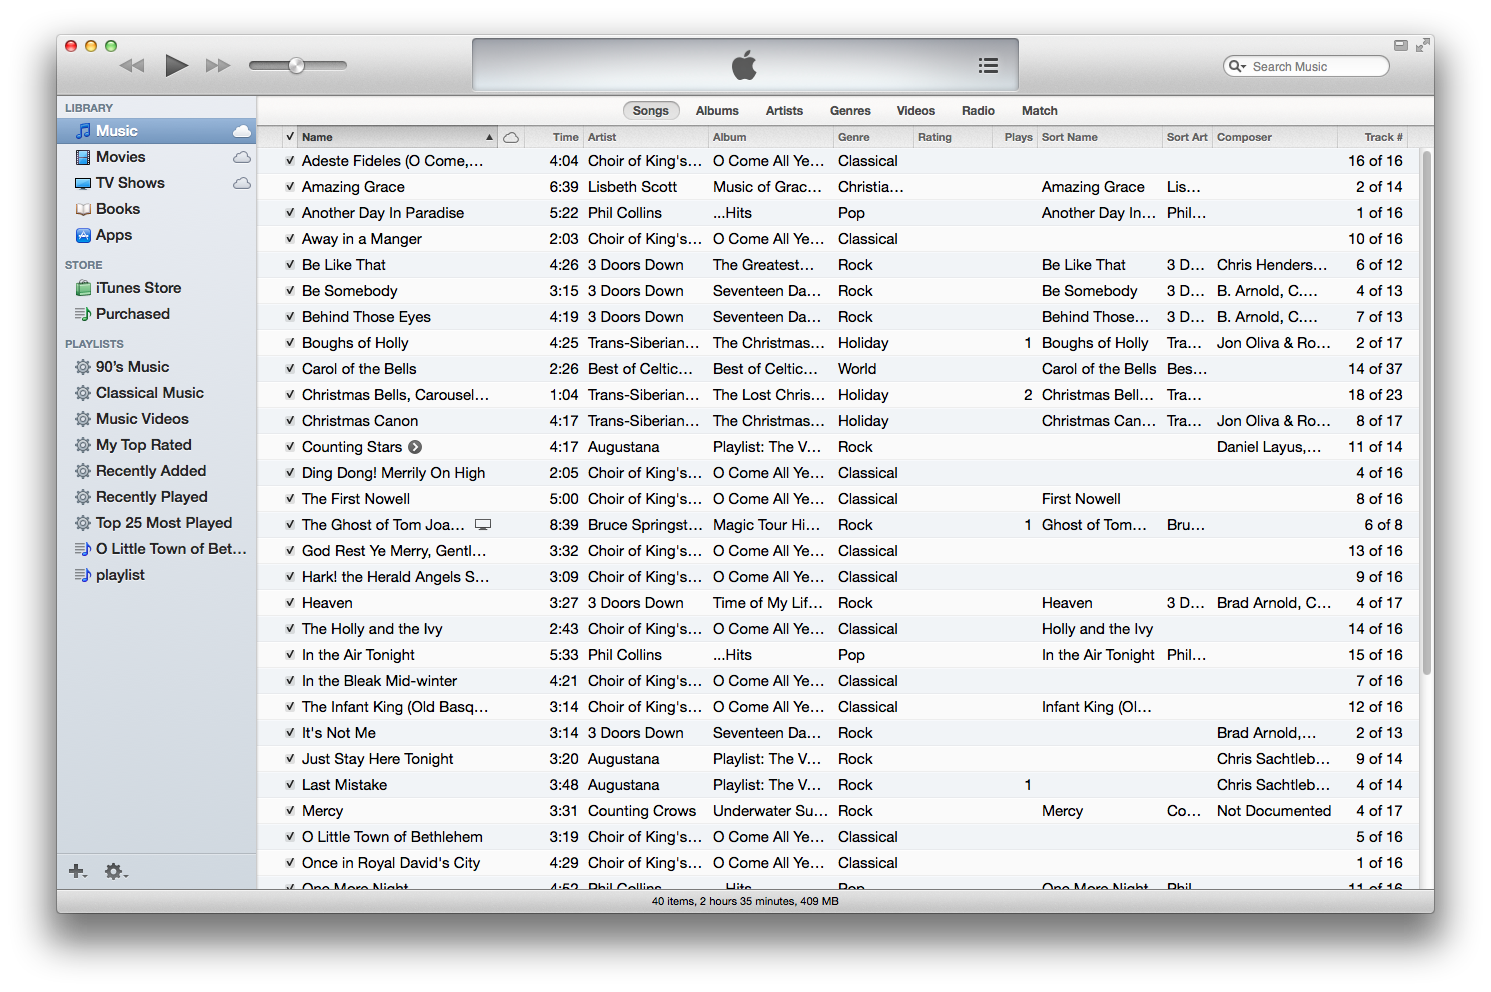Image resolution: width=1491 pixels, height=992 pixels.
Task: Sort by the iCloud status column header
Action: (511, 137)
